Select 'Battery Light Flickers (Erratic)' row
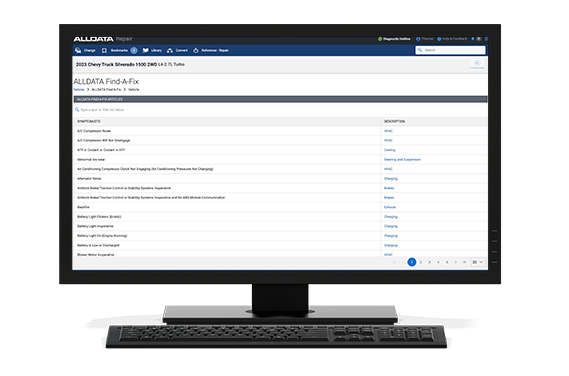The width and height of the screenshot is (569, 376). (280, 217)
